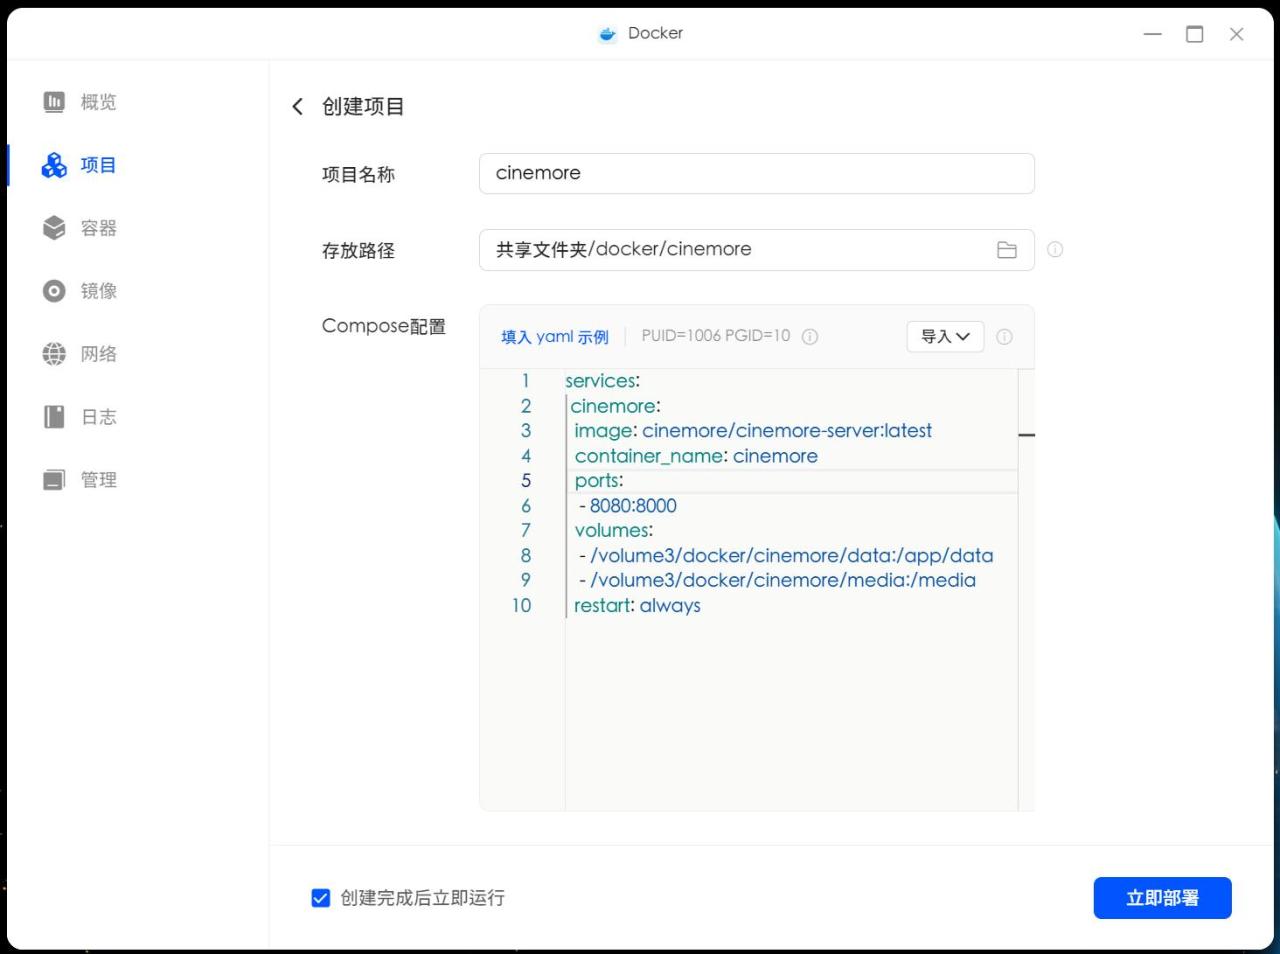Image resolution: width=1280 pixels, height=954 pixels.
Task: Open the 镜像 images disc icon
Action: (x=54, y=291)
